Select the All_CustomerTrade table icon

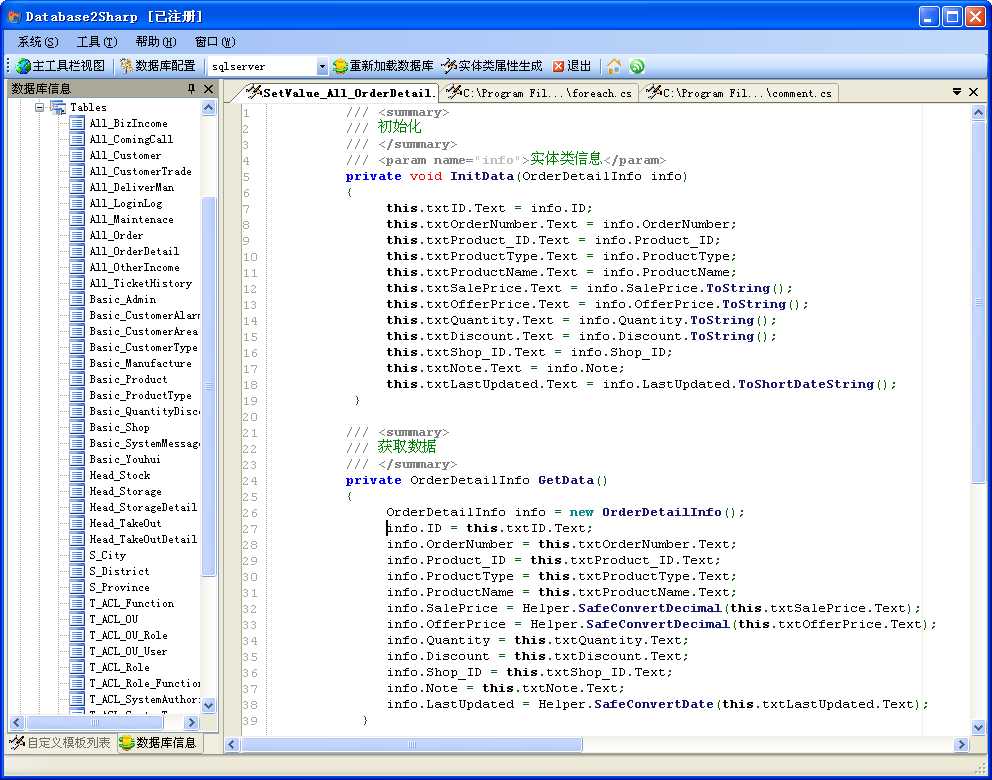pyautogui.click(x=77, y=171)
